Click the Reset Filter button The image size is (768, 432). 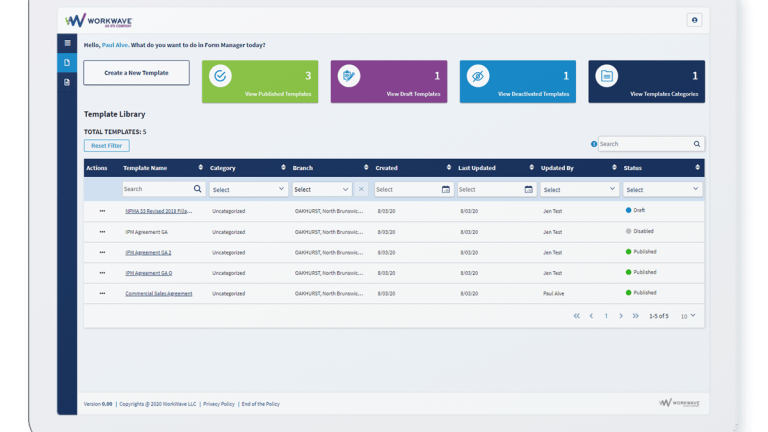106,145
